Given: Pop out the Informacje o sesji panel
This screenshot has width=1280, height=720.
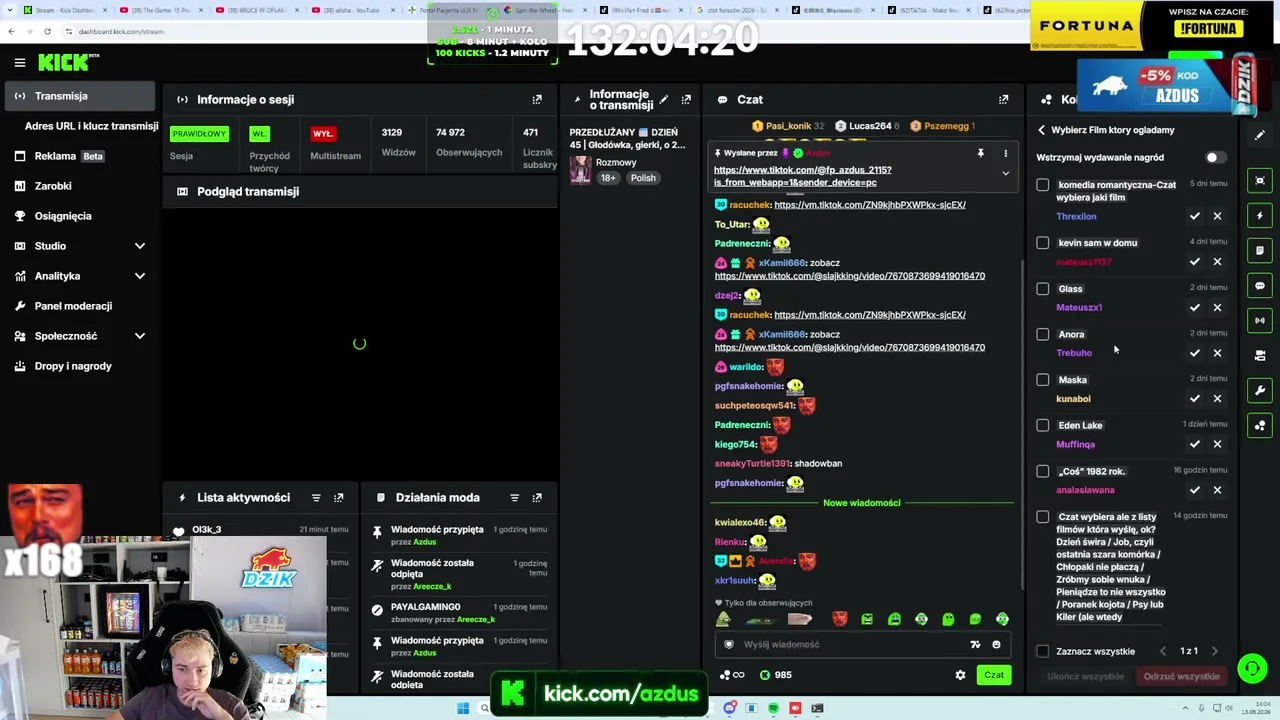Looking at the screenshot, I should (537, 100).
